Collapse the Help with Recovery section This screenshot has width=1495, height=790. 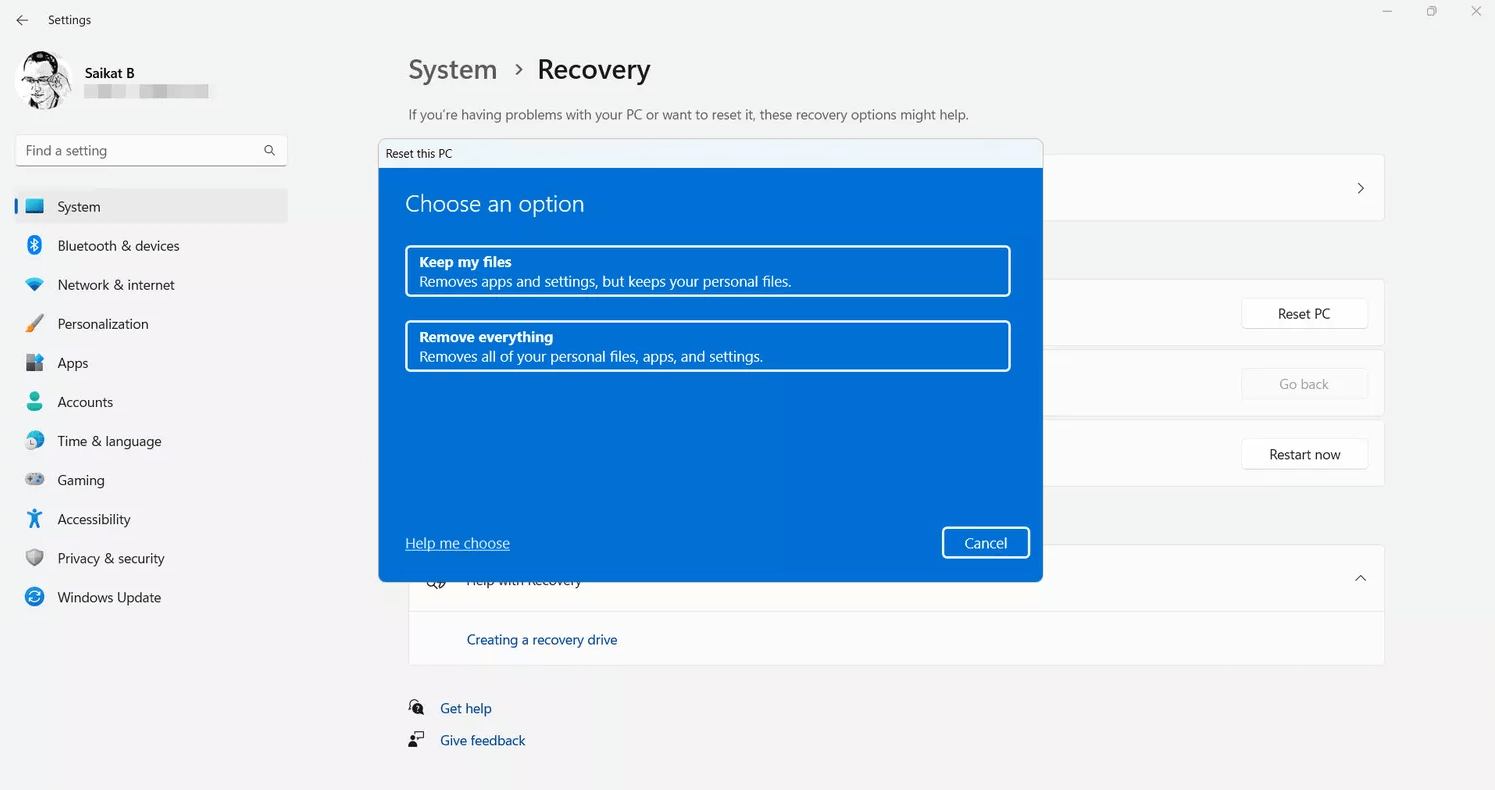point(1360,578)
